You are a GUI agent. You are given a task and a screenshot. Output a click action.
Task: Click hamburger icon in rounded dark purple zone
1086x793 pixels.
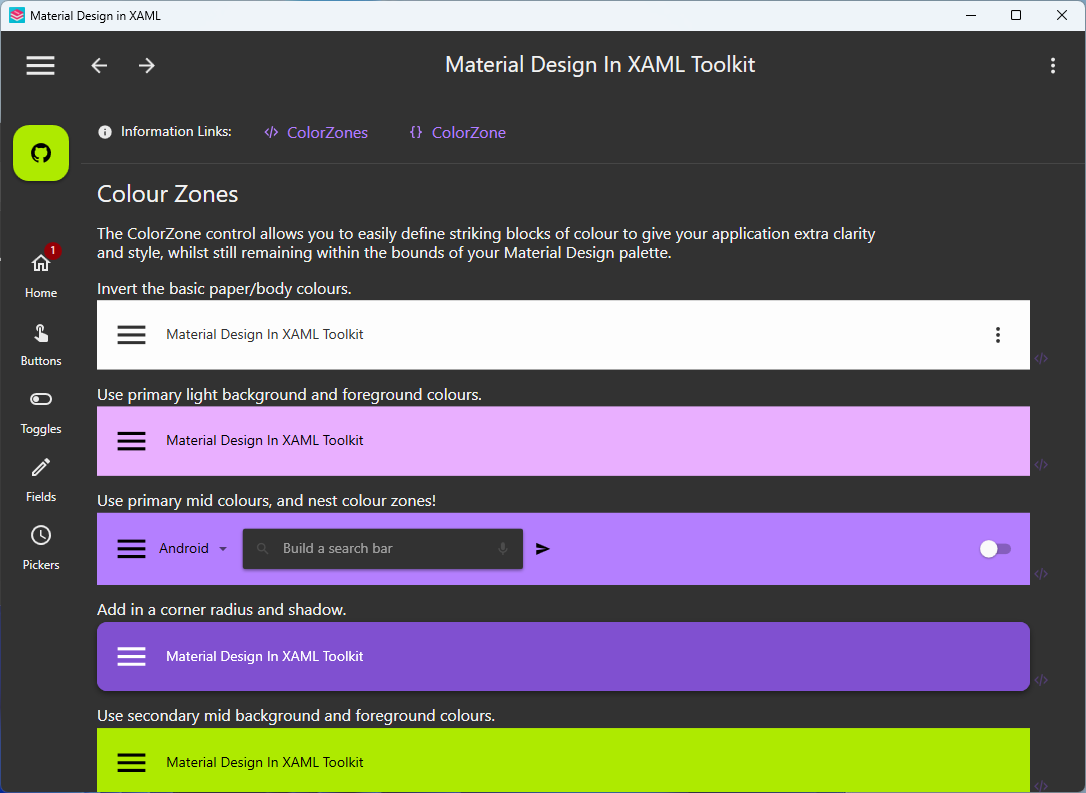pos(131,657)
